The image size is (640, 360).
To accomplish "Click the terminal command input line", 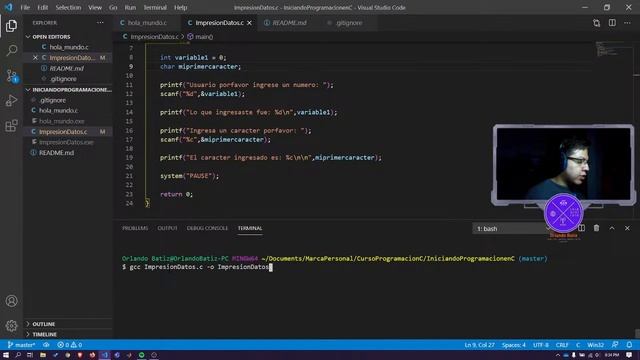I will click(197, 267).
